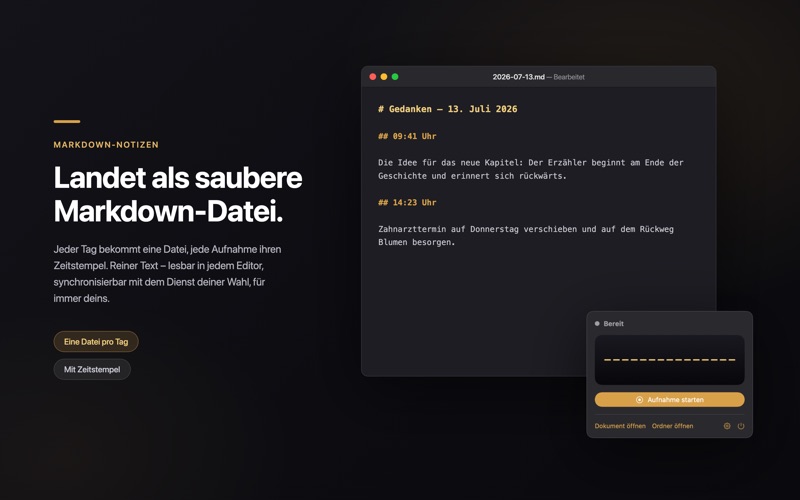Click the heading Gedanken — 13. Juli 2026

pos(447,109)
